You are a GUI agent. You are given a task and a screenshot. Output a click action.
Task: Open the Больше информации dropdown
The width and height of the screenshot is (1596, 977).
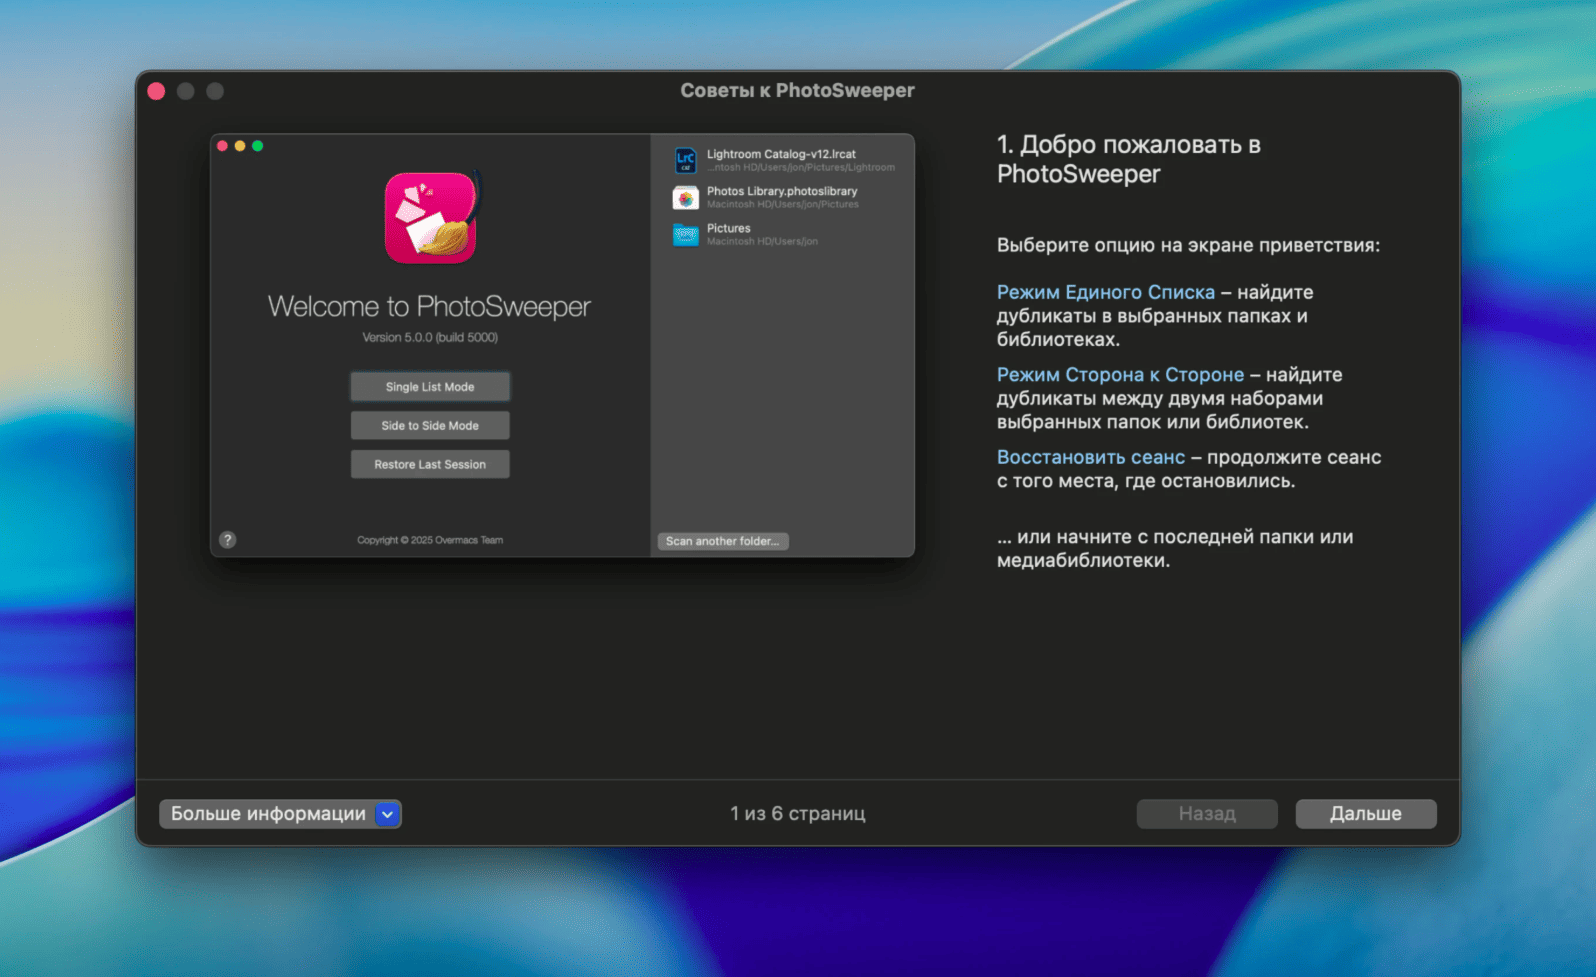280,814
